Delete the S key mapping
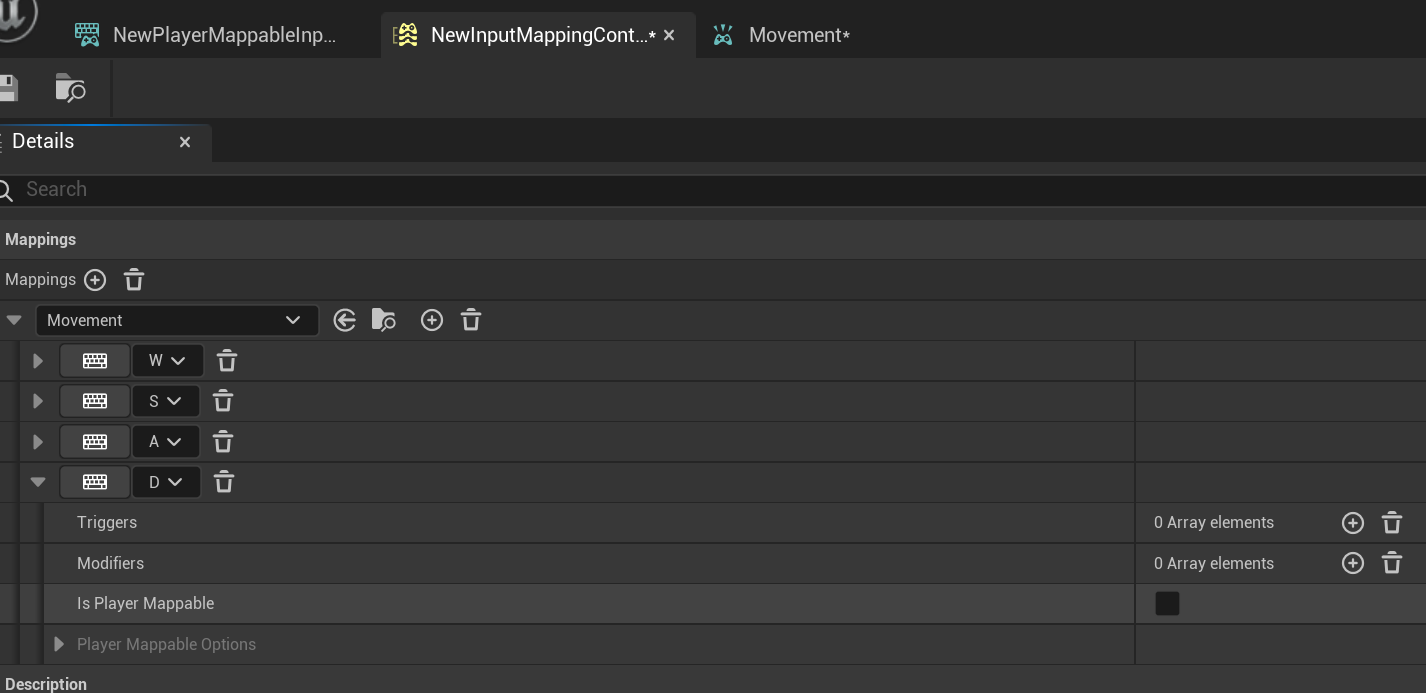The height and width of the screenshot is (693, 1426). pyautogui.click(x=223, y=401)
